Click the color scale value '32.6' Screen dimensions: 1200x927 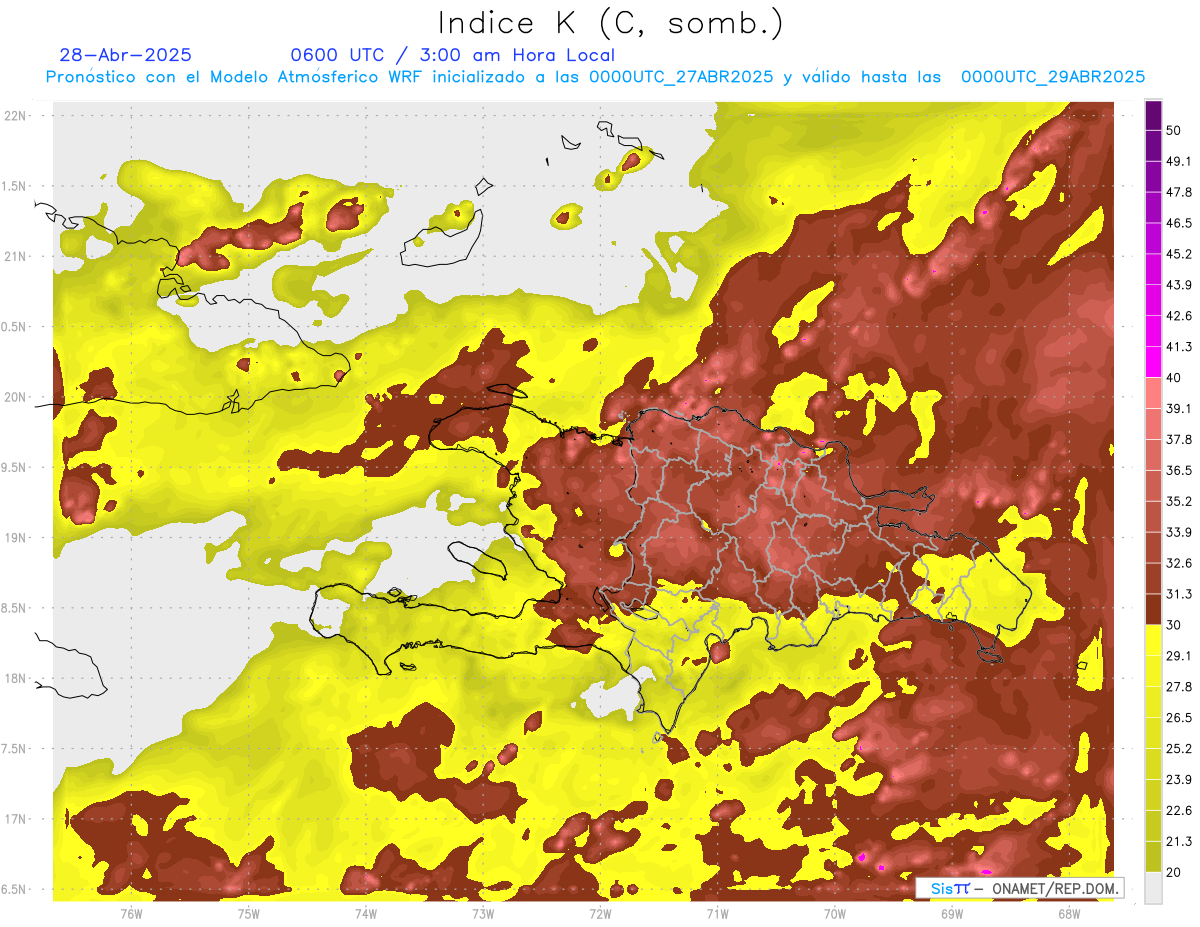[x=1179, y=563]
